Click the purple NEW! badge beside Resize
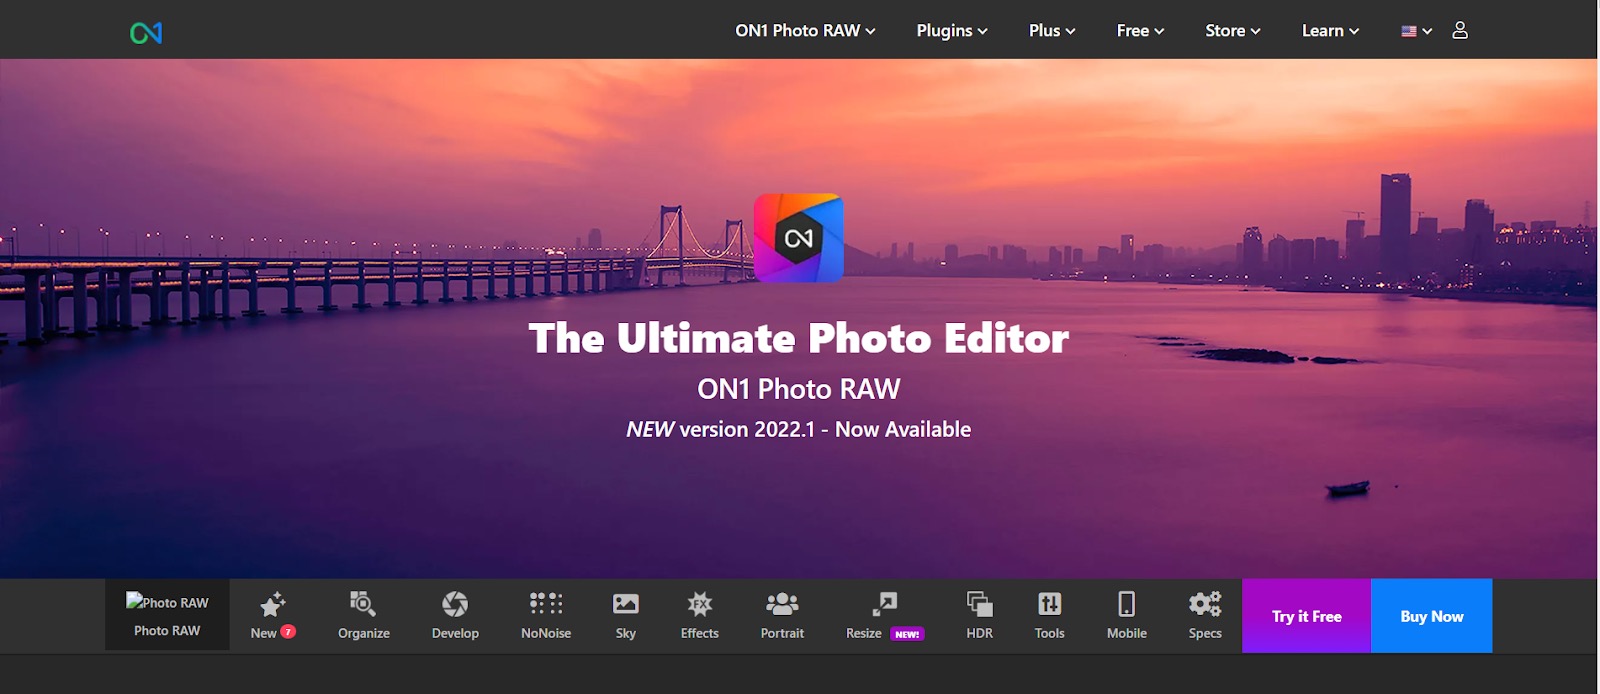1600x694 pixels. pos(907,634)
